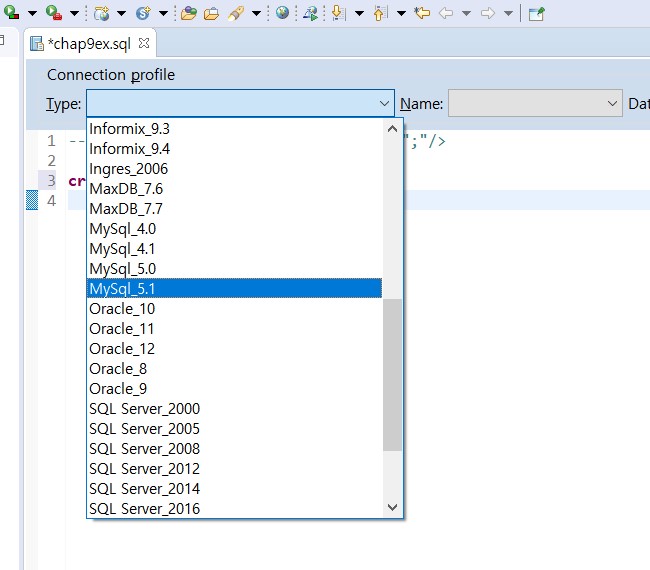Expand the External Tools dropdown arrow

coord(74,13)
